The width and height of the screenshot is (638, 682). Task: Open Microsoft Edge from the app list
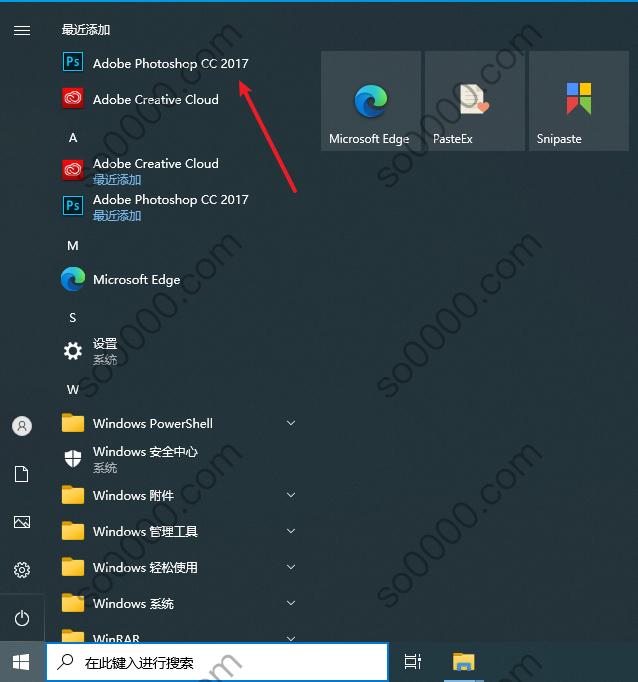178,279
